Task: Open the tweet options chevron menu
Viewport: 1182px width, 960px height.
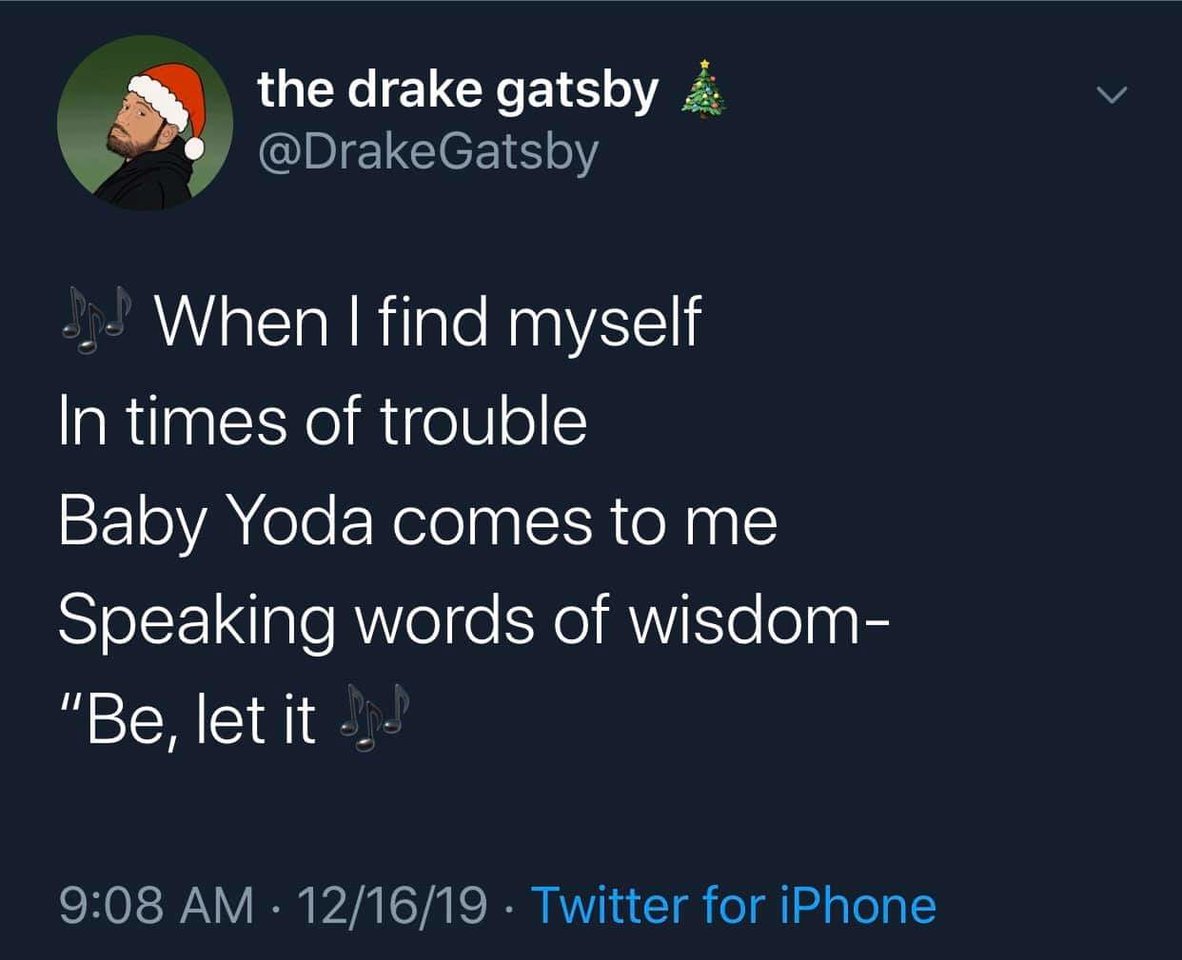Action: pyautogui.click(x=1111, y=96)
